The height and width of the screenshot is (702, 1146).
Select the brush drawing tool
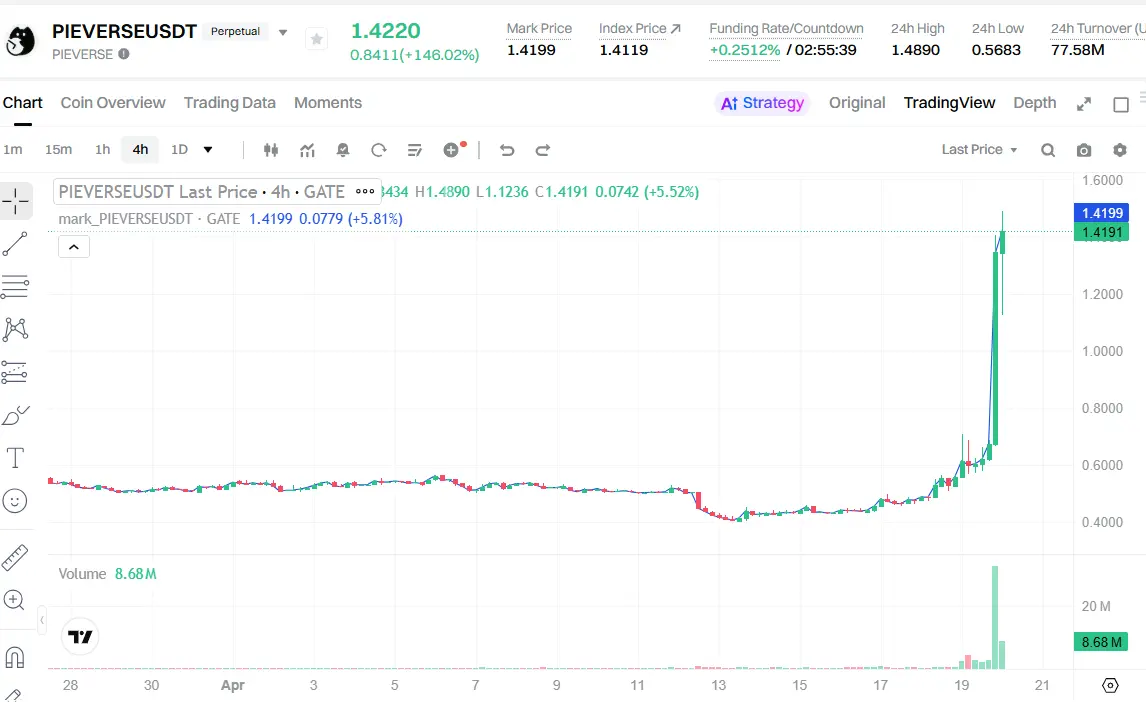tap(15, 415)
